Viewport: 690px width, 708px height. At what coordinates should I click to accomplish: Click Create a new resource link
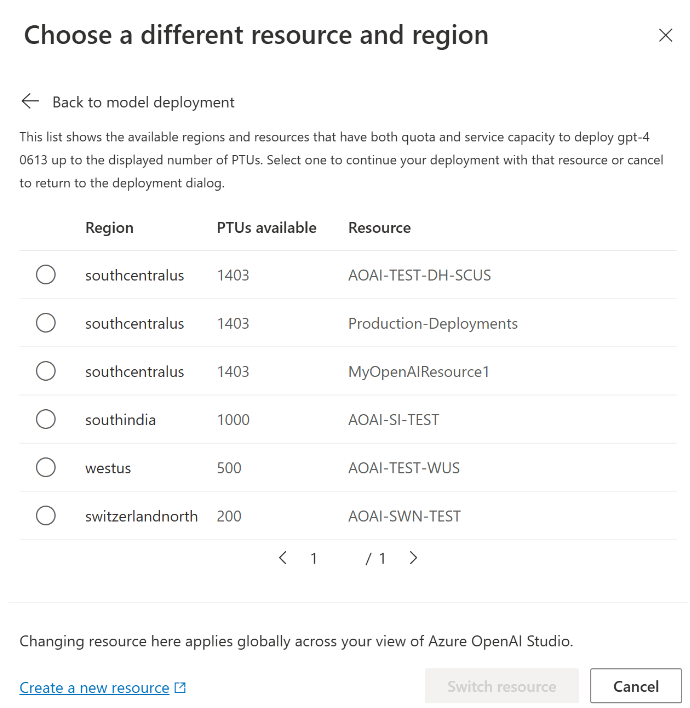coord(94,688)
